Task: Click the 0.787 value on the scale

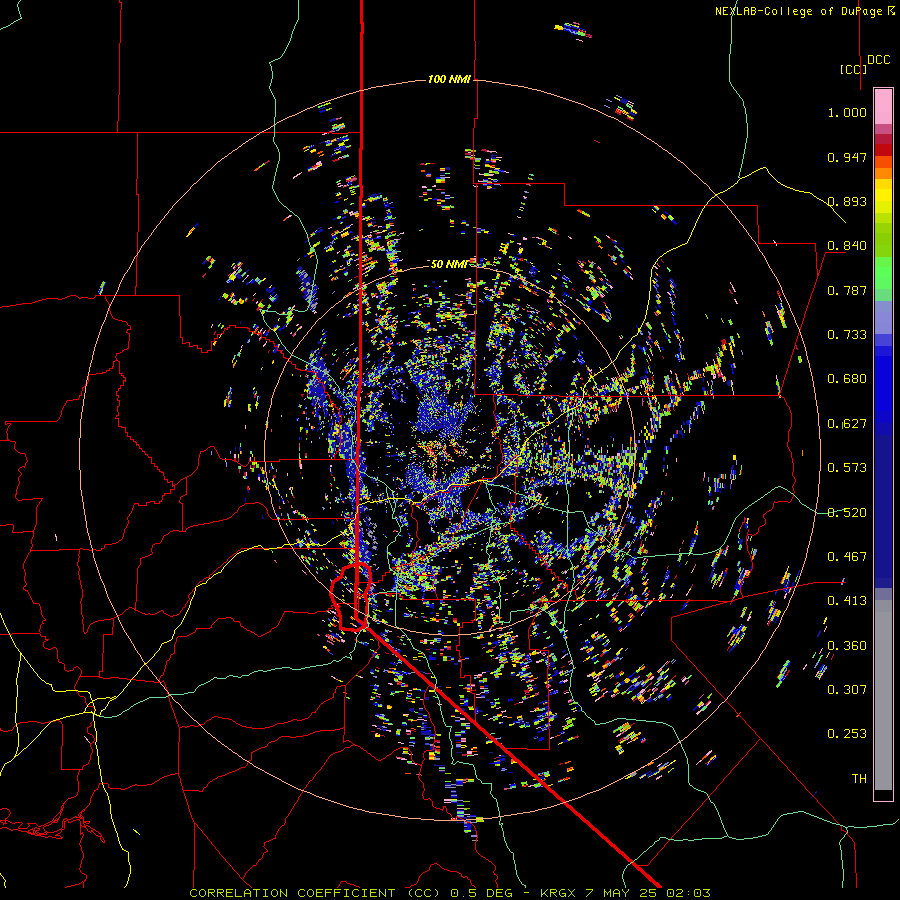Action: pos(847,290)
